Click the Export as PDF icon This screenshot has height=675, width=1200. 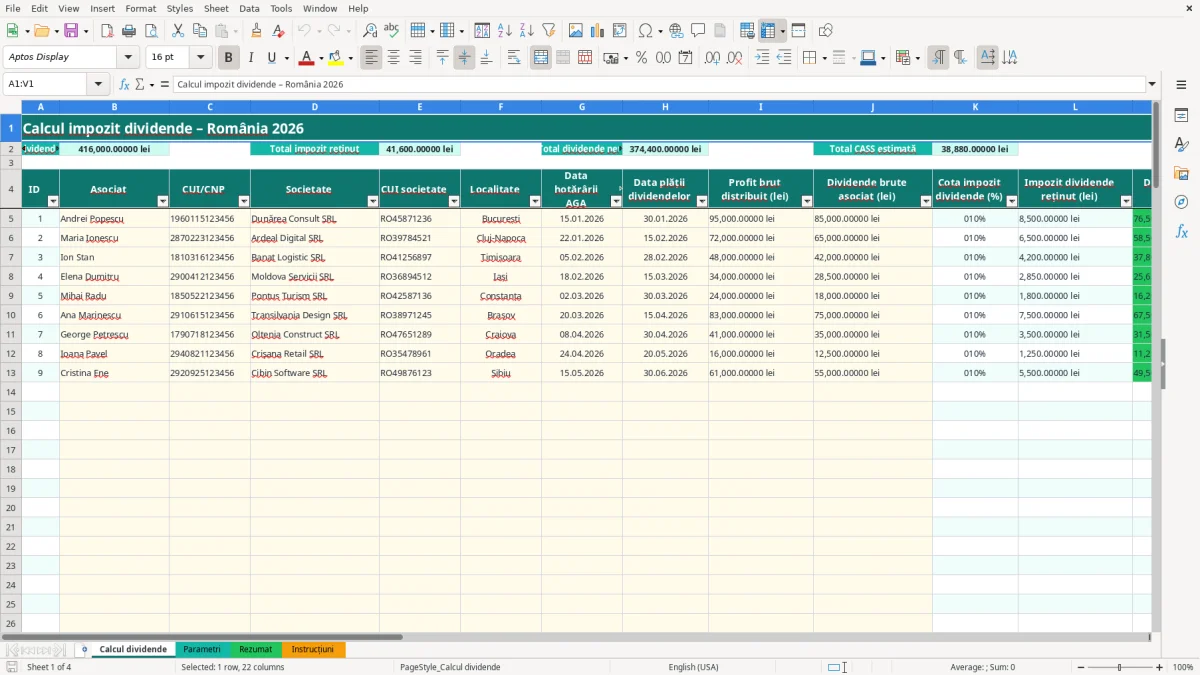[107, 31]
